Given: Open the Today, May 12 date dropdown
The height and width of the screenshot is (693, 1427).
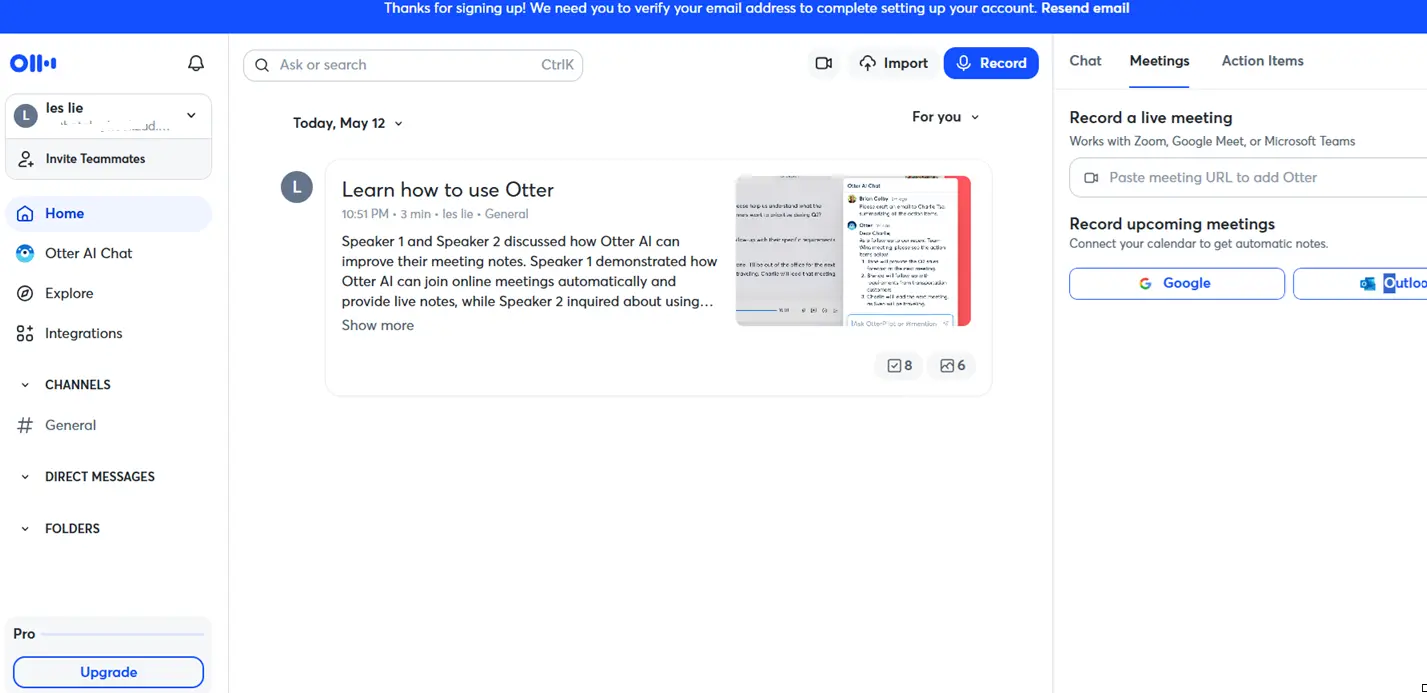Looking at the screenshot, I should pyautogui.click(x=348, y=123).
